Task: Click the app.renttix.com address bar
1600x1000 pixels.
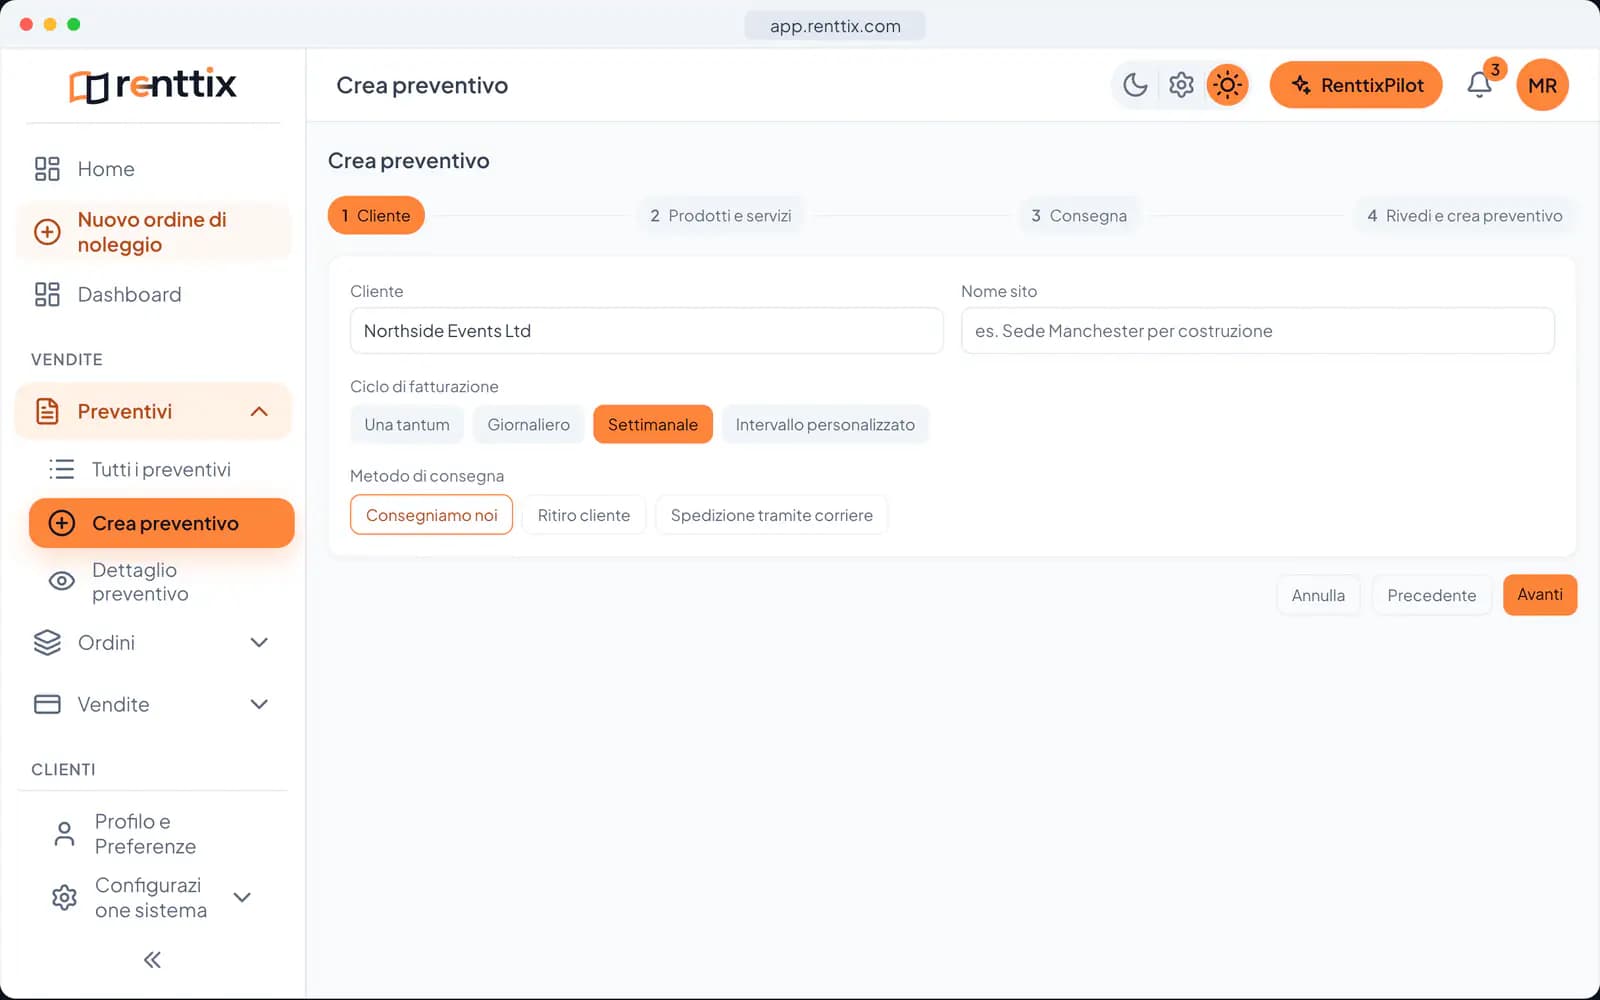Action: pyautogui.click(x=835, y=26)
